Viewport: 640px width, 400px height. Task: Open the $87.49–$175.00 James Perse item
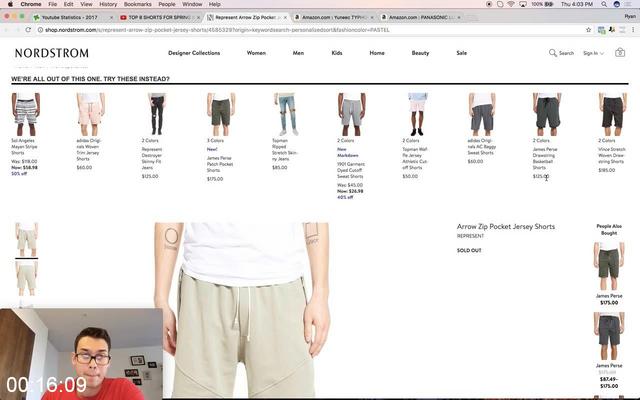point(609,350)
